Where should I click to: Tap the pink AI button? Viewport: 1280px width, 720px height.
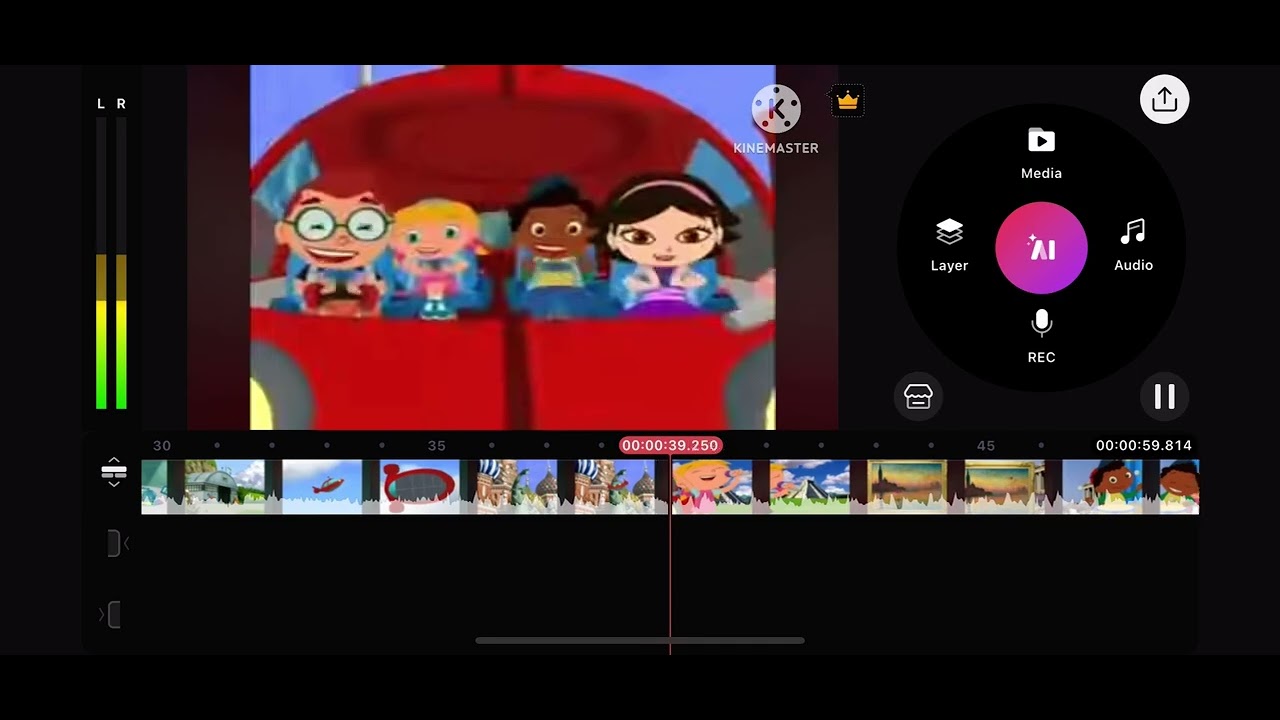1041,248
